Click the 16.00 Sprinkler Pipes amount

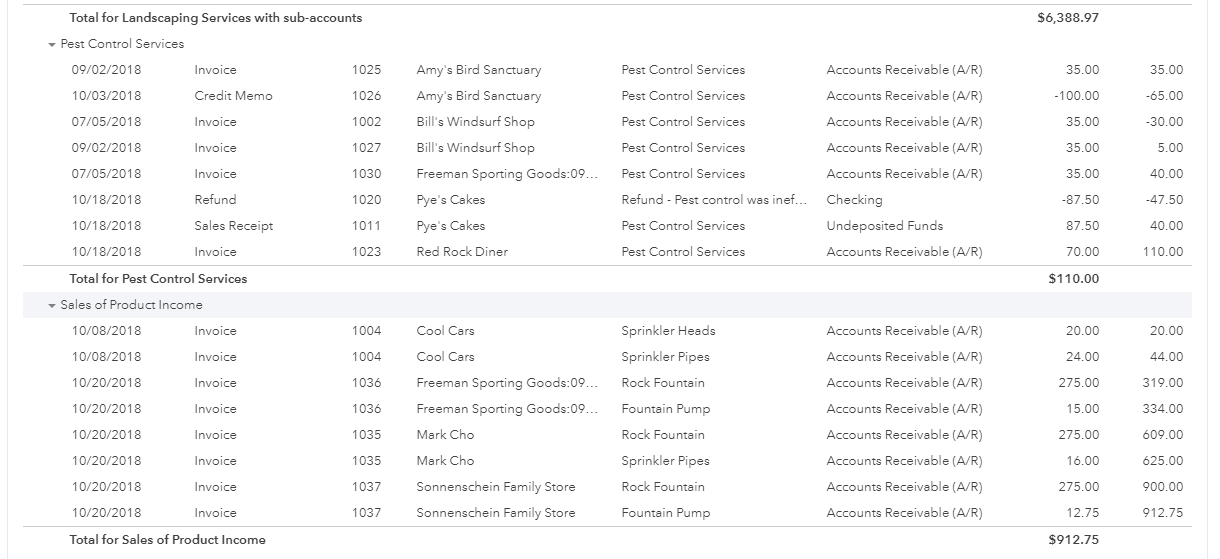pos(1083,461)
